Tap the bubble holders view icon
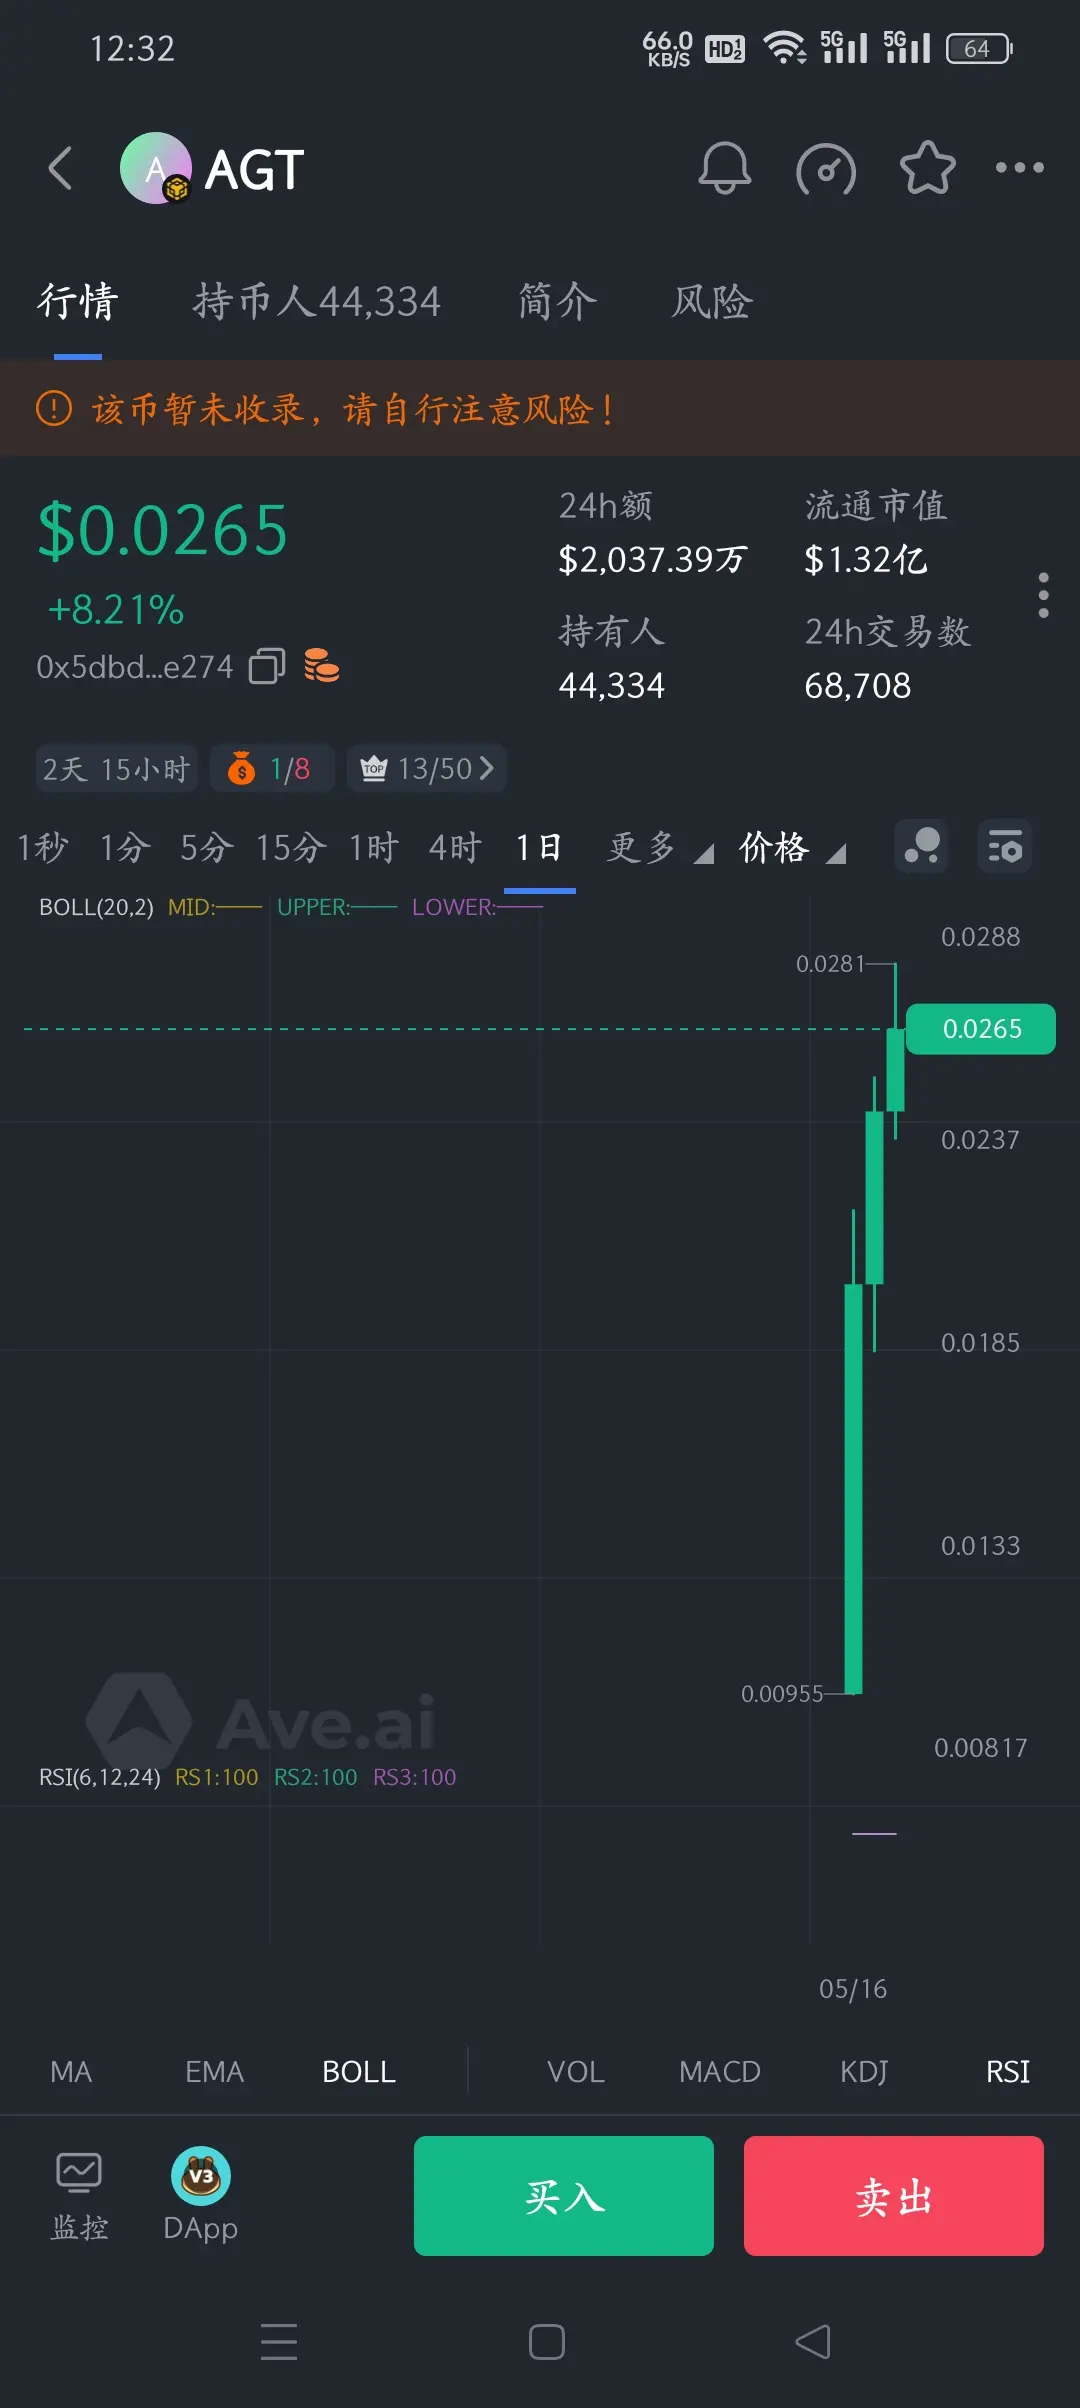 [x=921, y=847]
